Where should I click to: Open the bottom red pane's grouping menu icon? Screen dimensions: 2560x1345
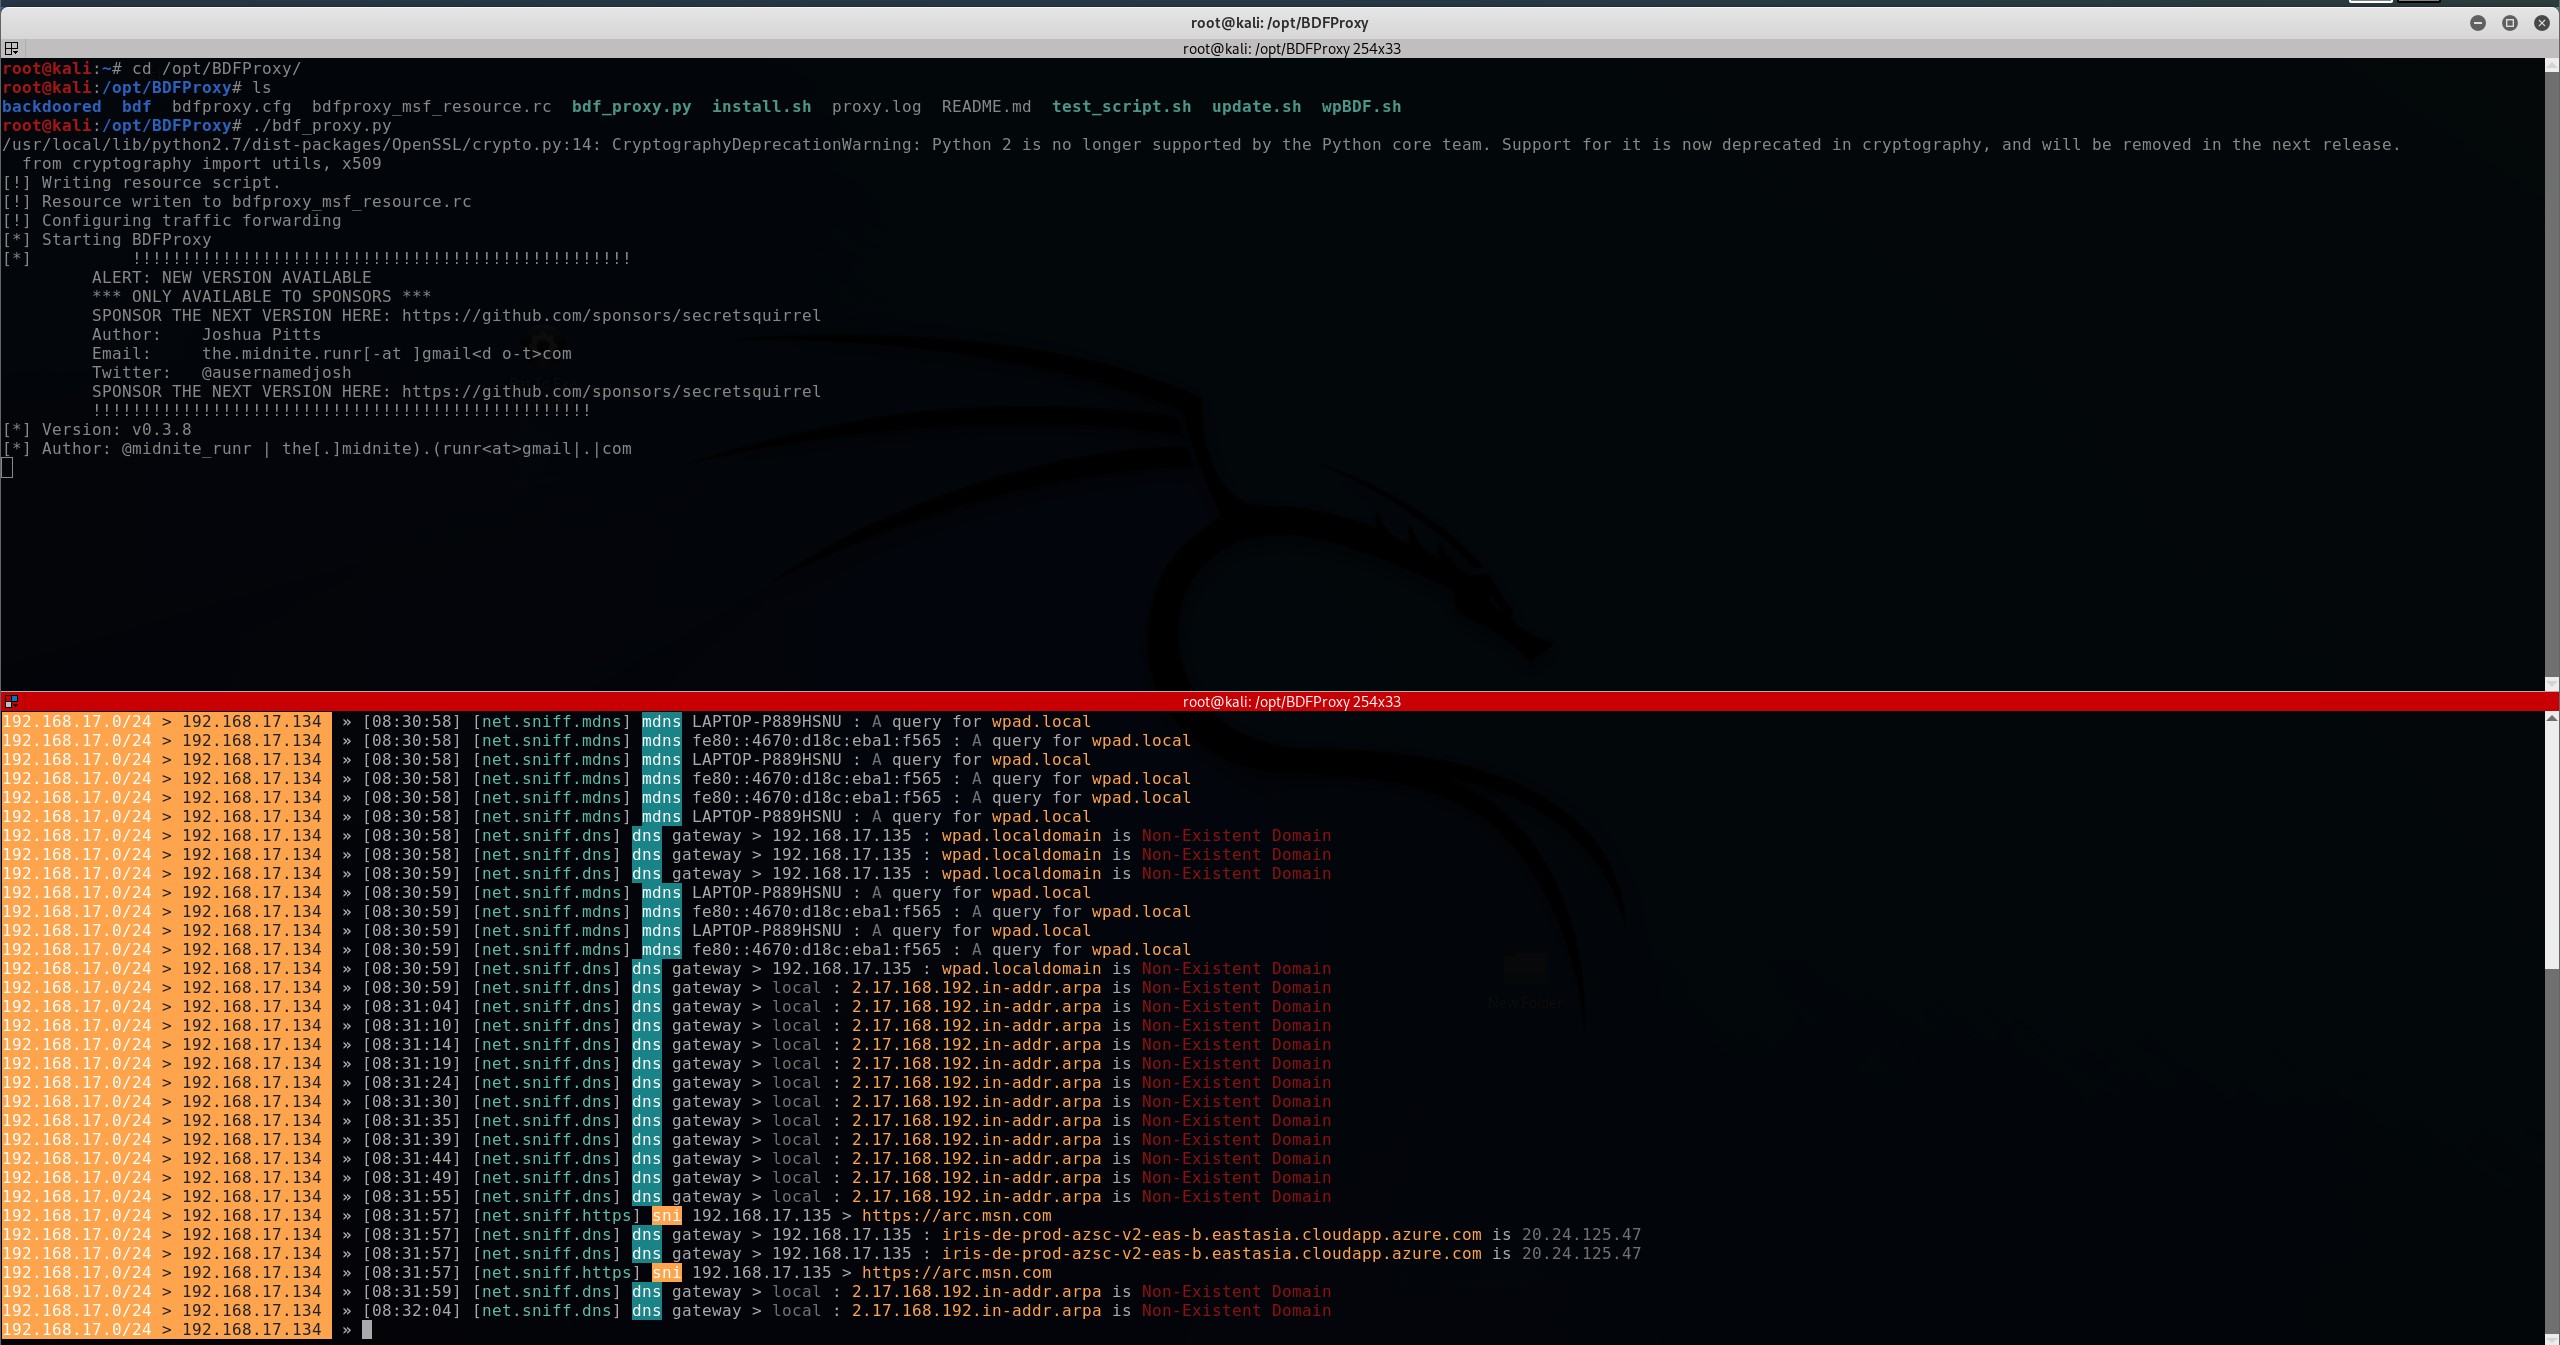(11, 702)
